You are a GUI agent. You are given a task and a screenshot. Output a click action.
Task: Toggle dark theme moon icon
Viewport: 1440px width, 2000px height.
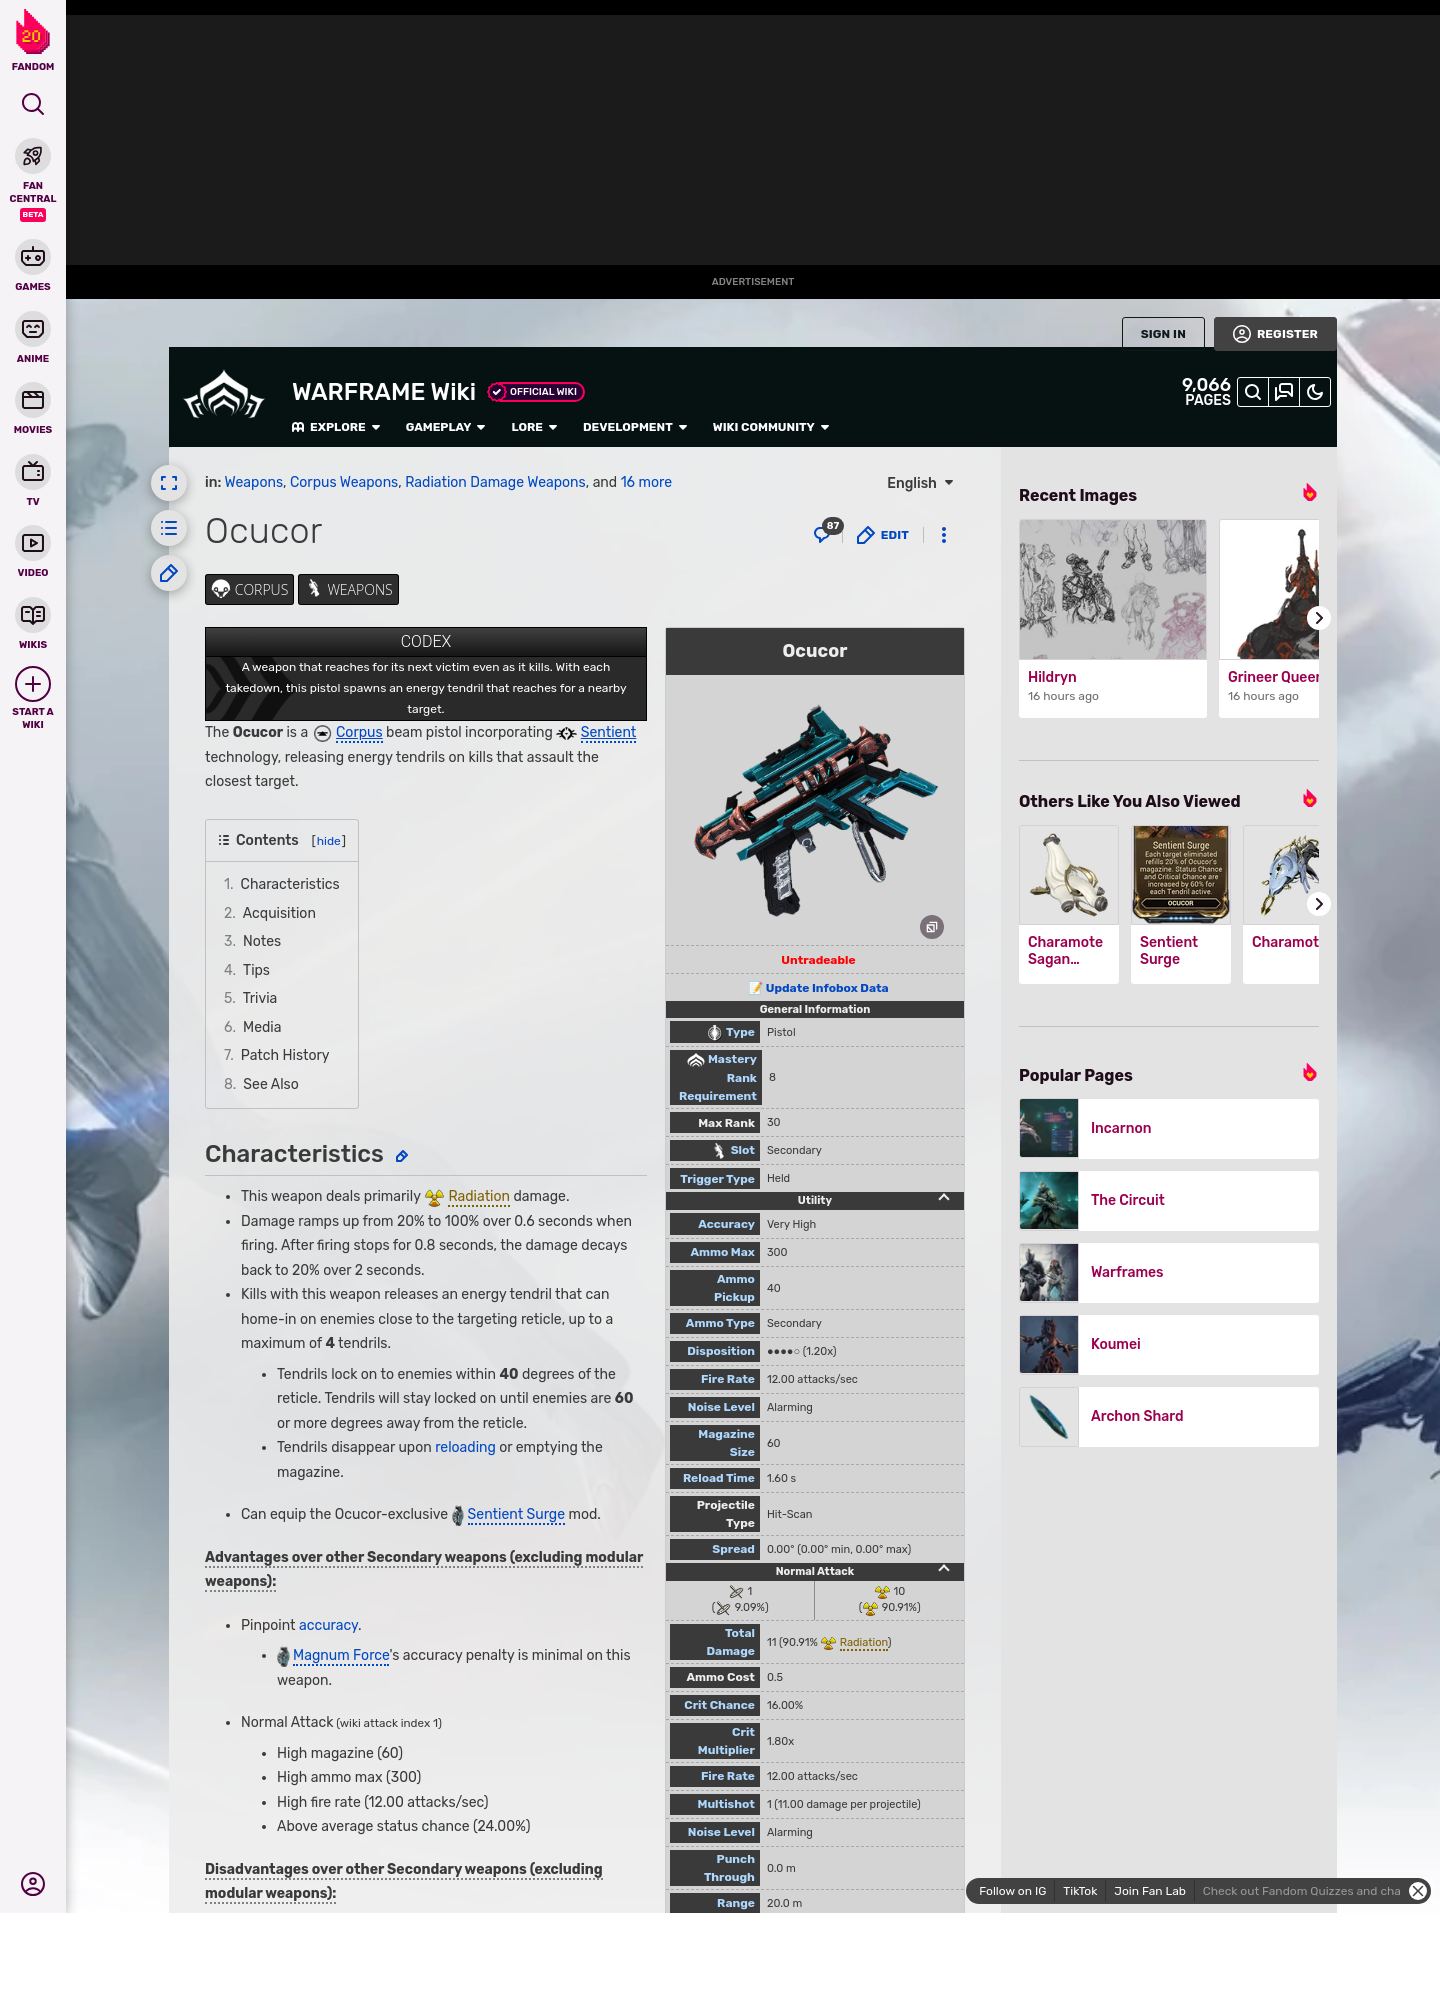click(x=1315, y=392)
